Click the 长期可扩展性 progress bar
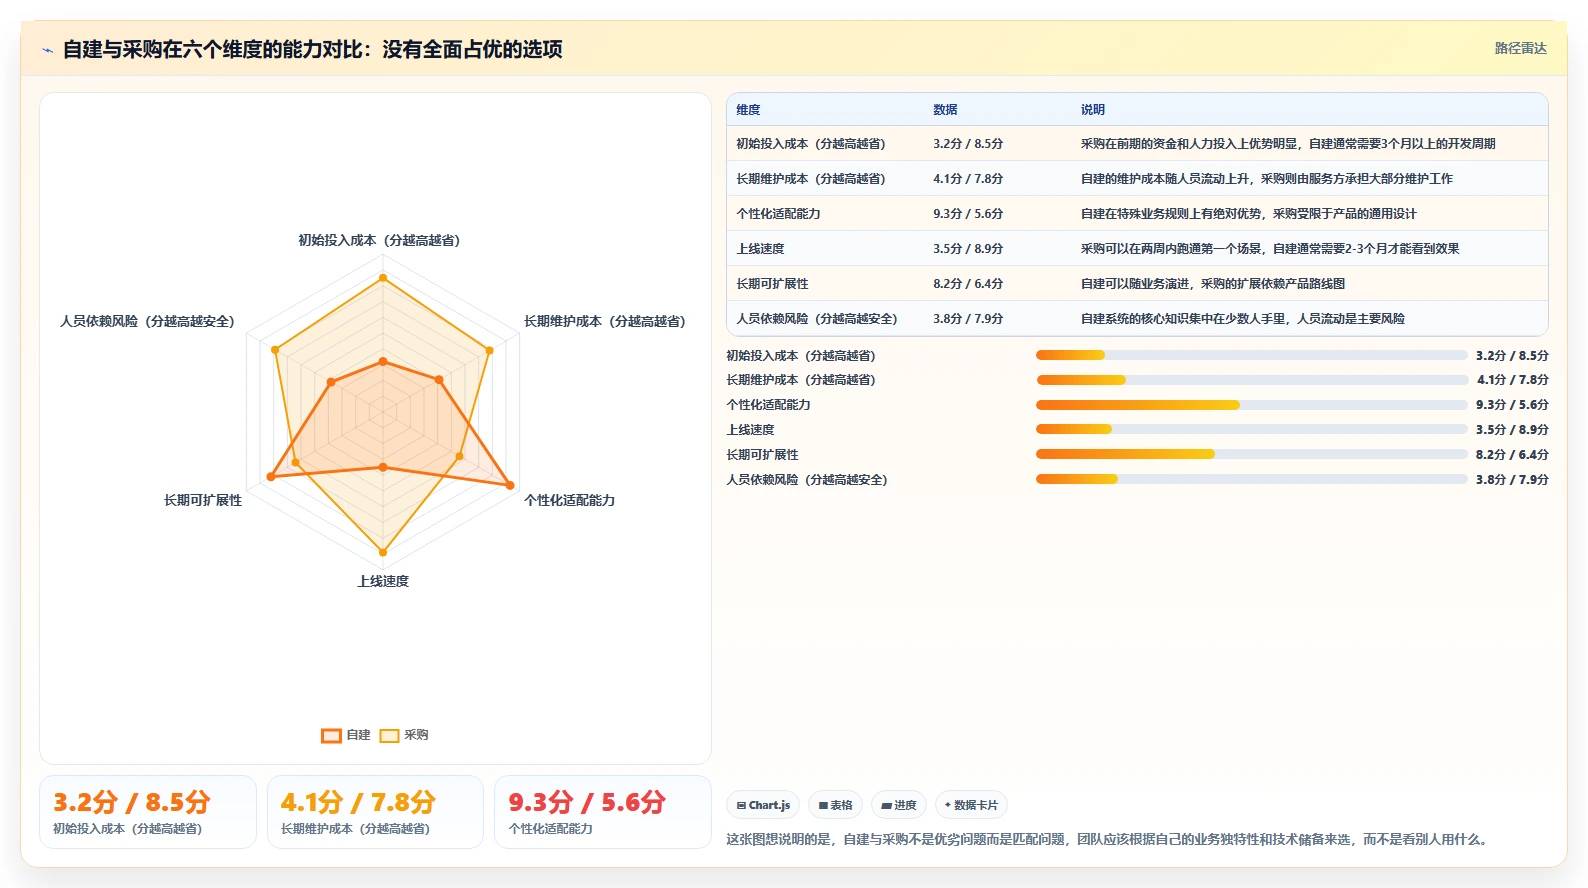This screenshot has height=888, width=1588. pos(1251,454)
